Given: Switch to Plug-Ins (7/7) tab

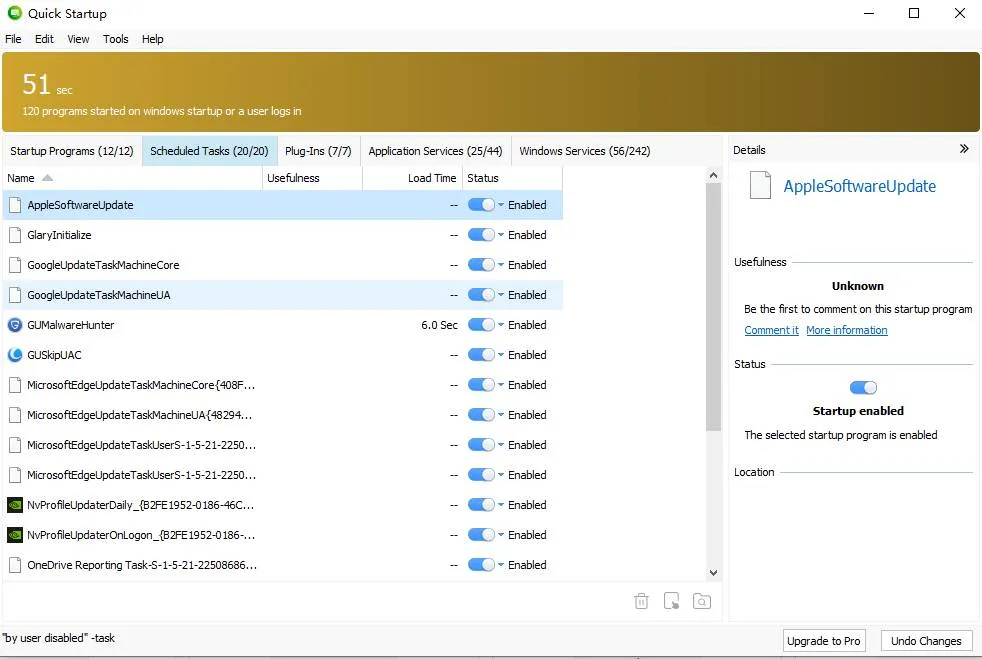Looking at the screenshot, I should pyautogui.click(x=318, y=151).
